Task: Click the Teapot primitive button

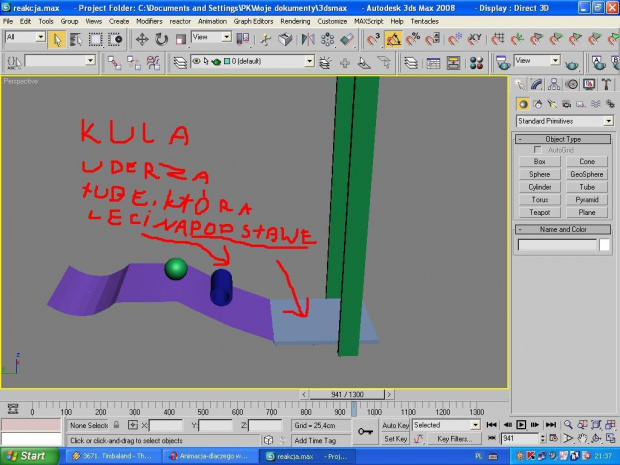Action: click(x=539, y=212)
